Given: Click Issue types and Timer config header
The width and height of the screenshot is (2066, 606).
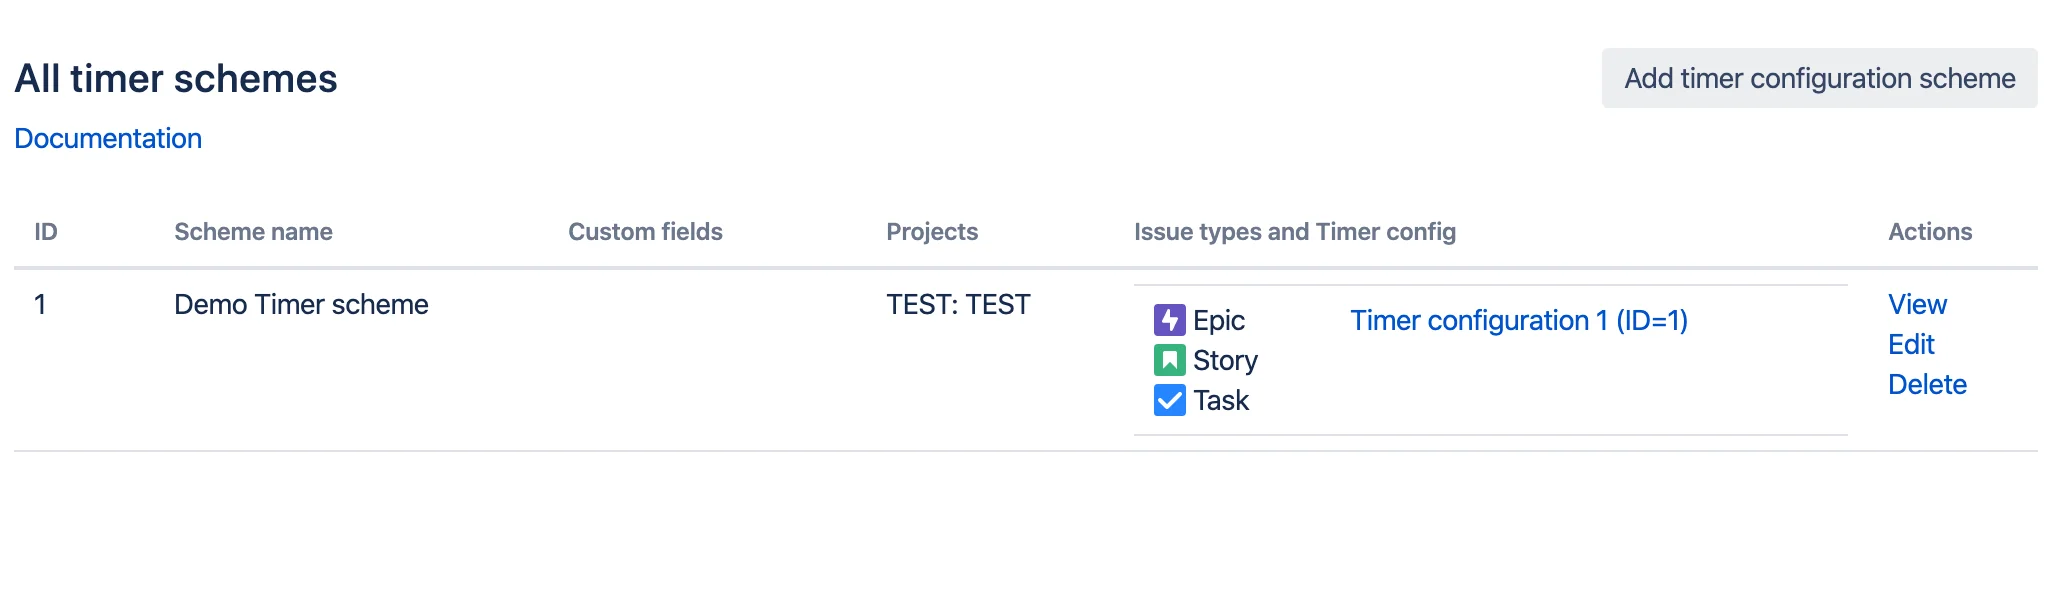Looking at the screenshot, I should tap(1295, 232).
